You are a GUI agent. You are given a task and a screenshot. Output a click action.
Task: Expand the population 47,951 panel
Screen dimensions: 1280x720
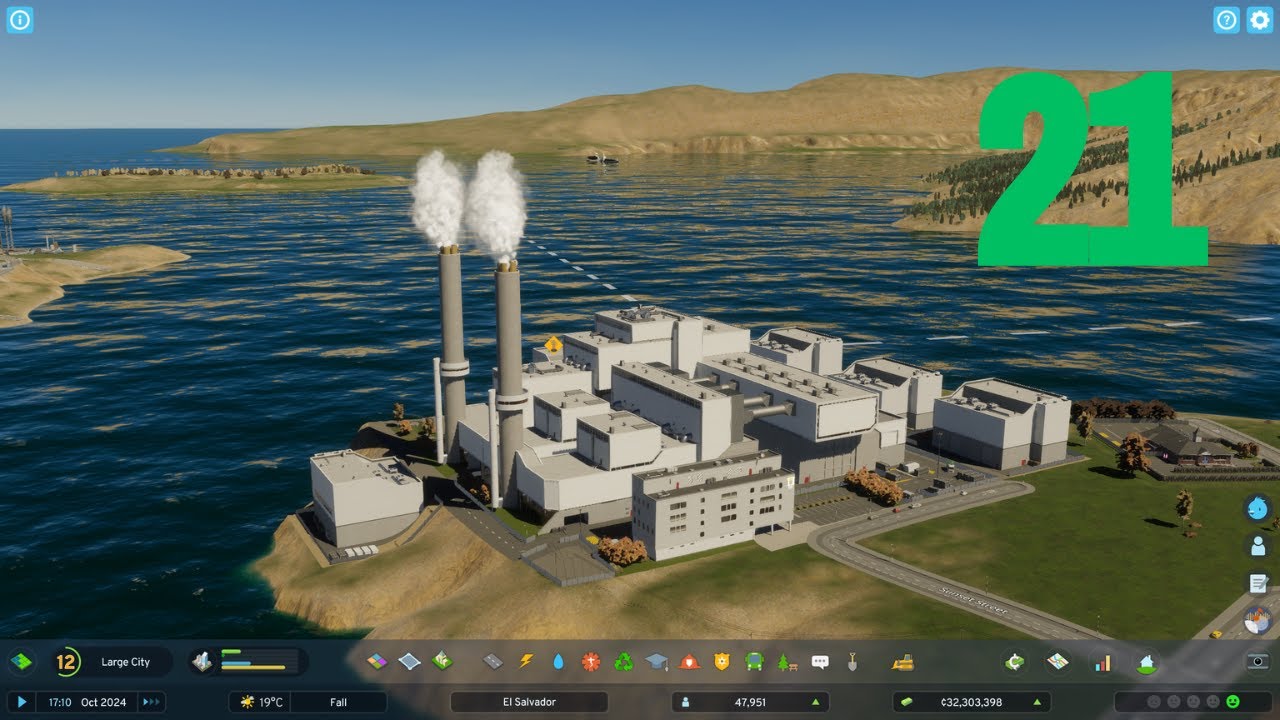(751, 702)
